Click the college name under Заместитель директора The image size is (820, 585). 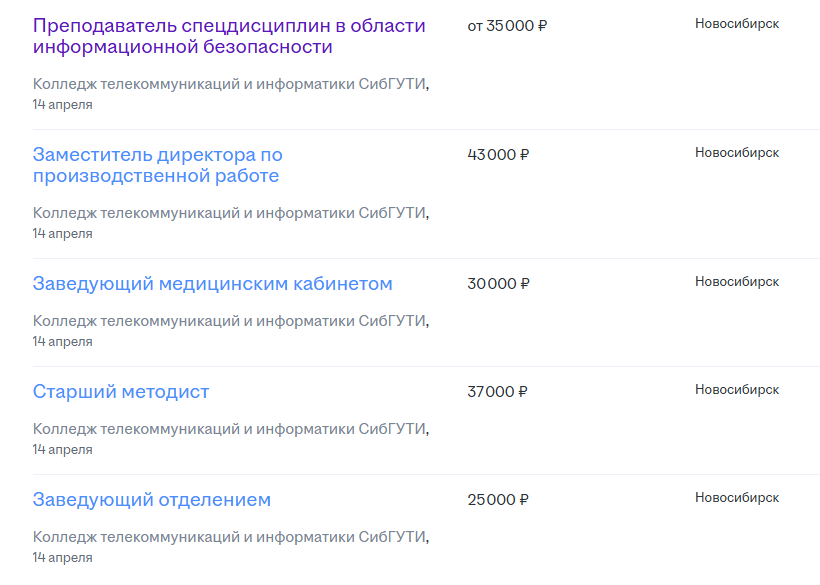230,213
